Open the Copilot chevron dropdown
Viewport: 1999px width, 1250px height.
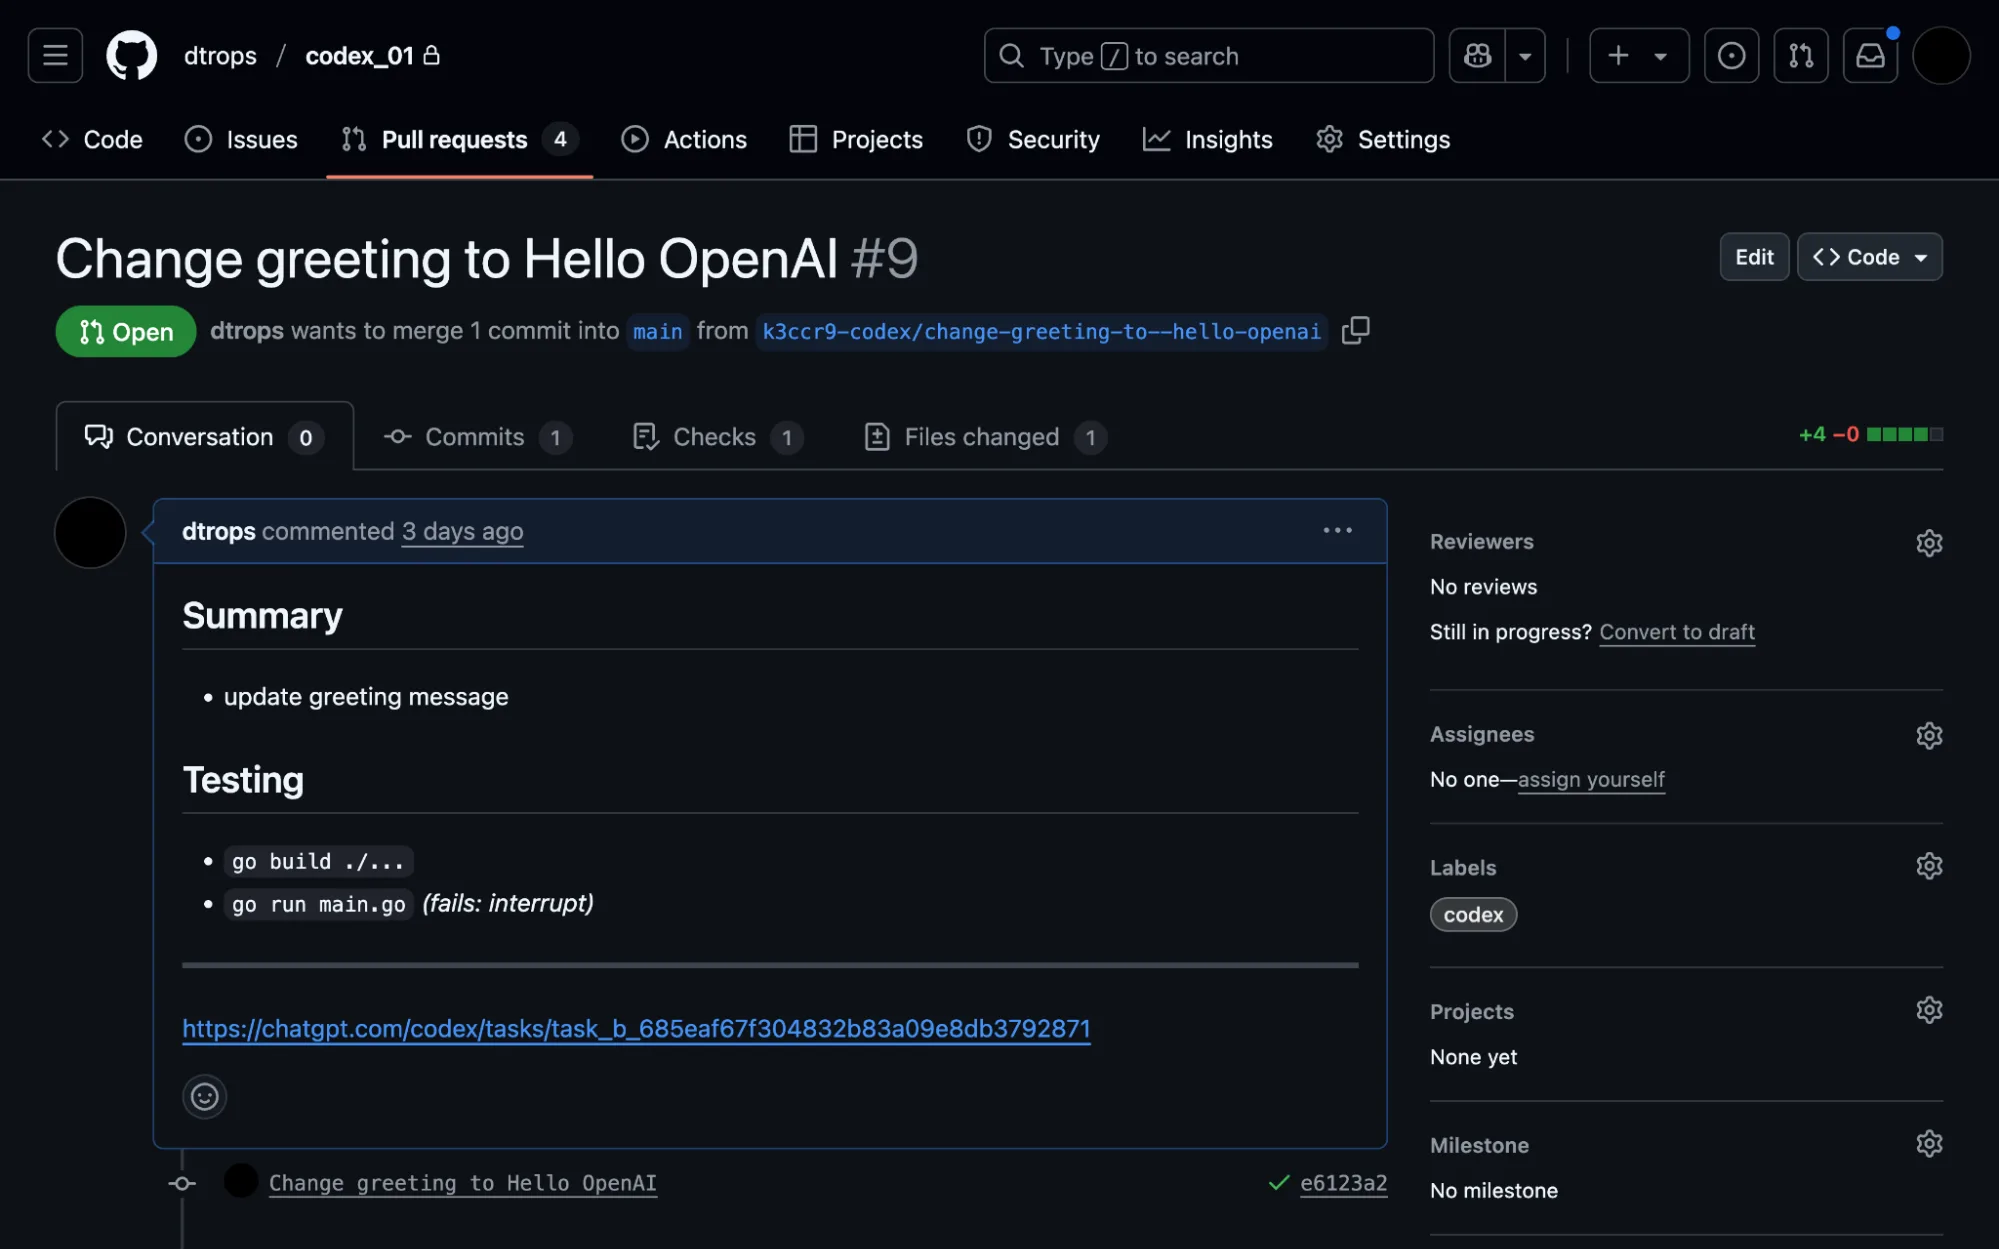pyautogui.click(x=1524, y=55)
